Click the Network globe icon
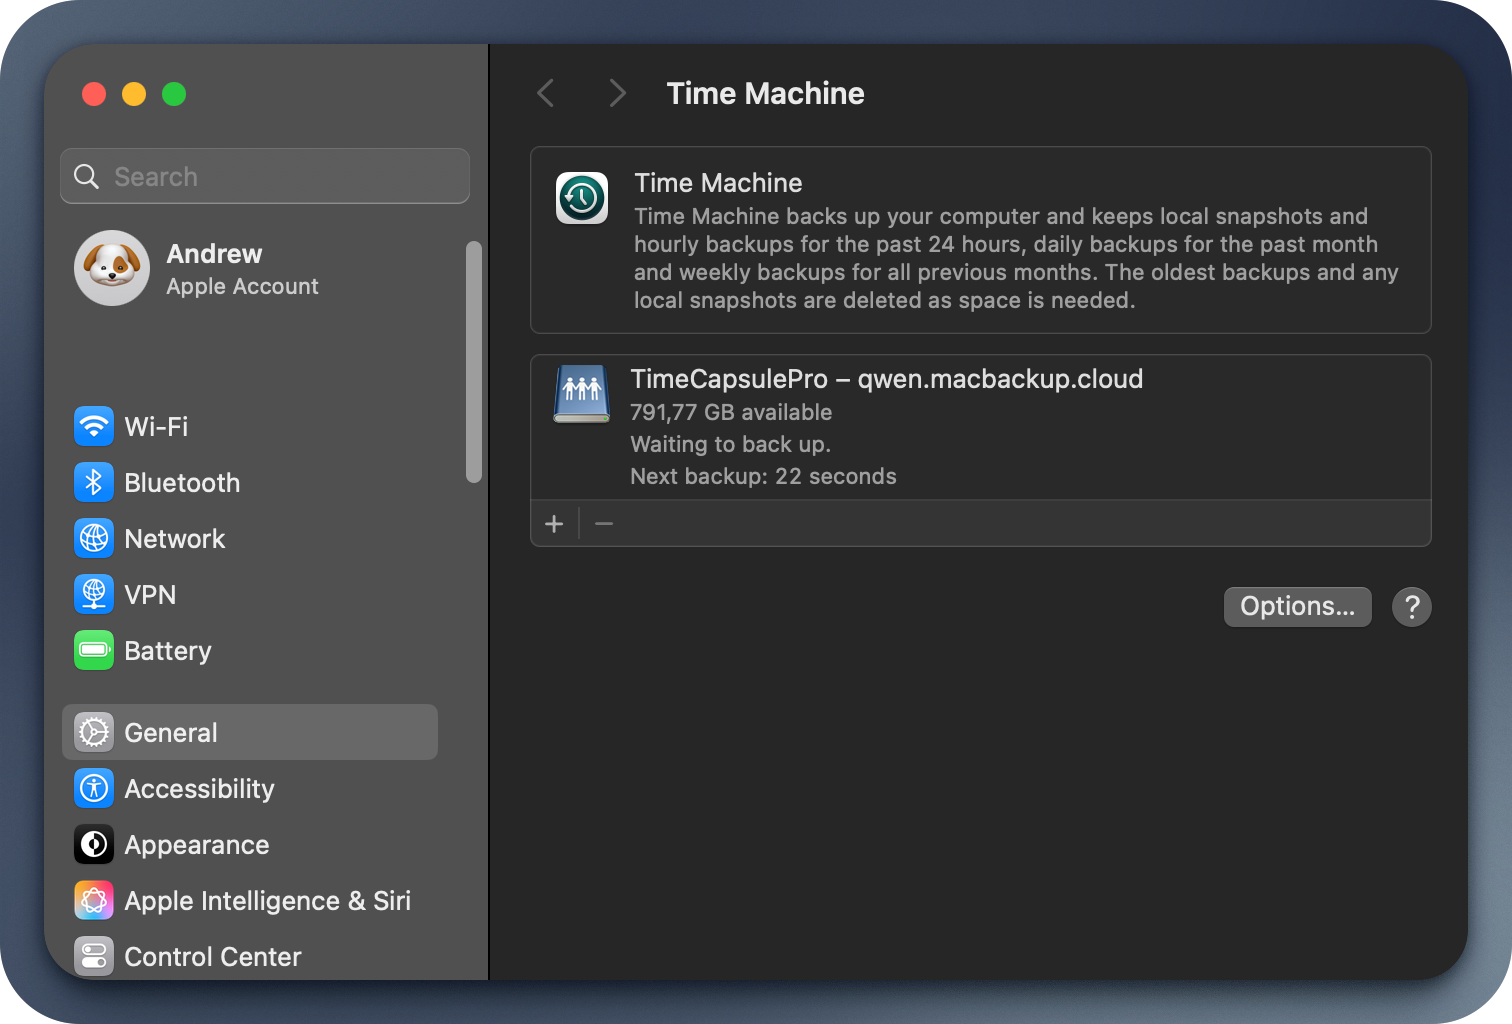 pos(94,539)
